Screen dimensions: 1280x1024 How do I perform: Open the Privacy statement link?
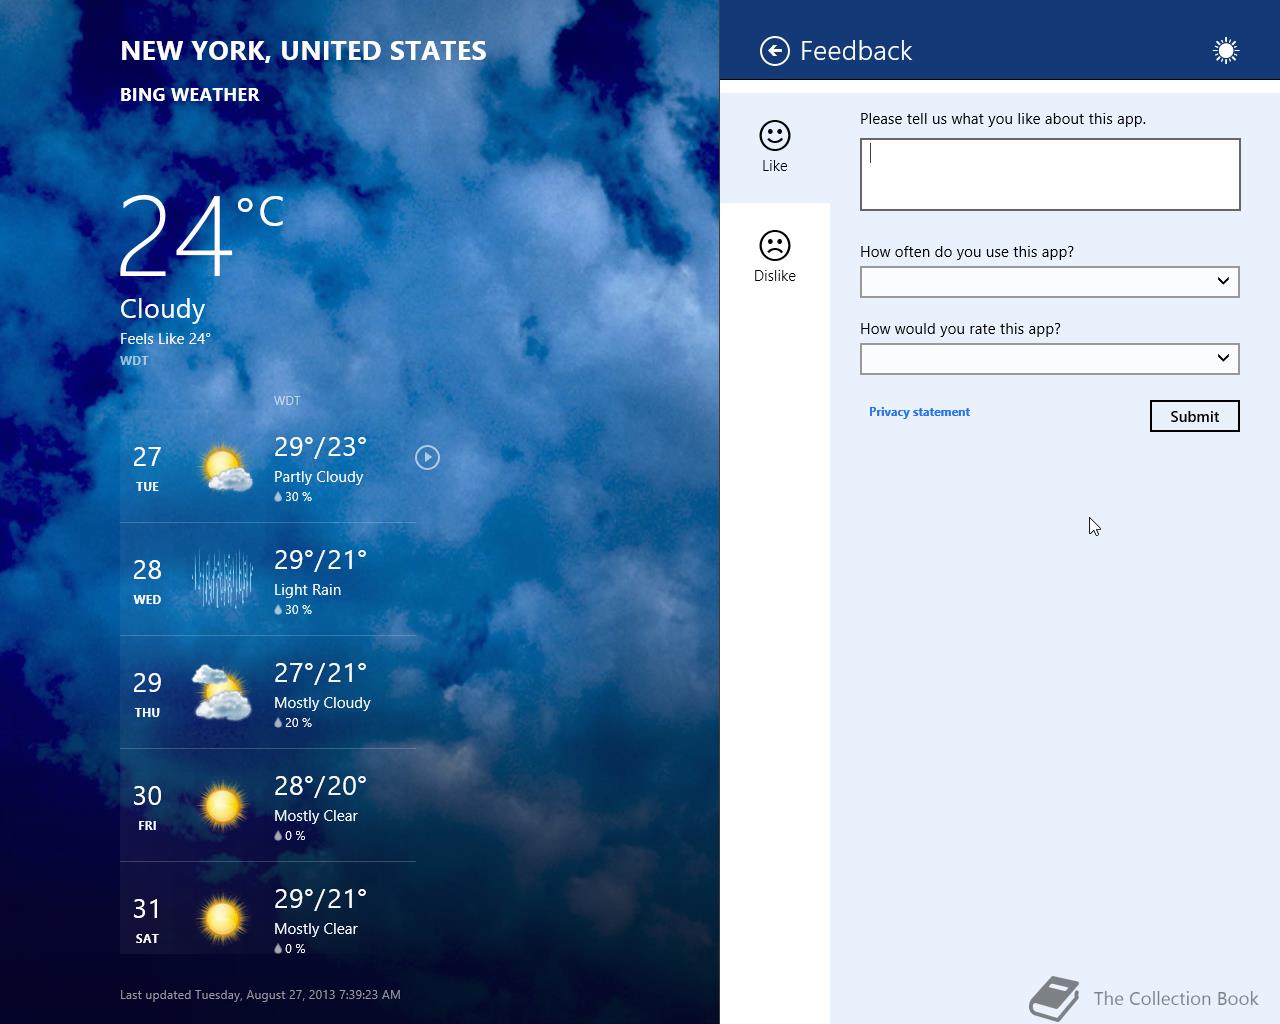(x=919, y=412)
